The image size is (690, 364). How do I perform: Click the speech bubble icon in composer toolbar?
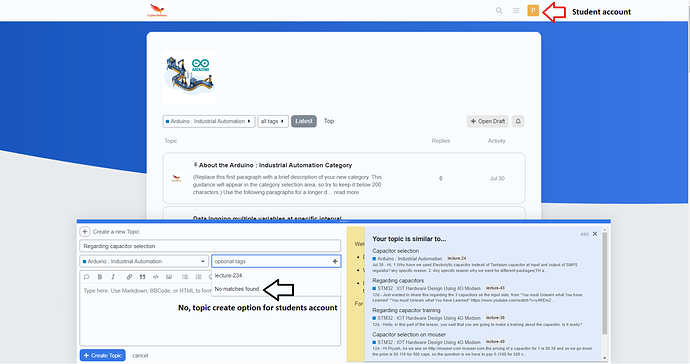point(87,277)
